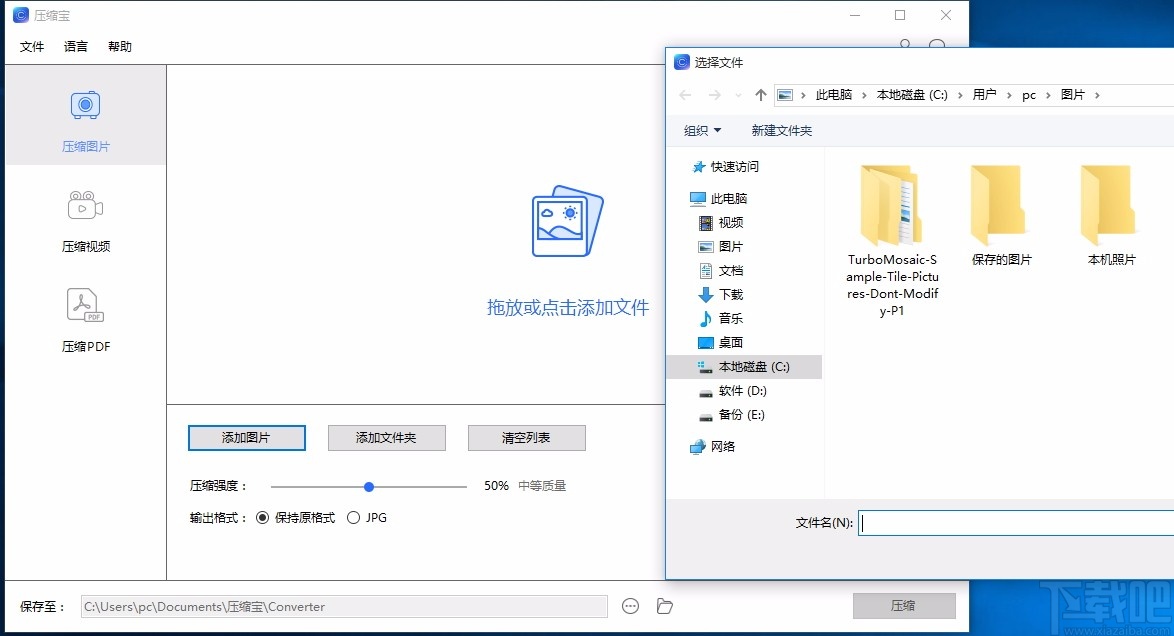Maximize the 压缩宝 window
This screenshot has width=1174, height=636.
pos(900,15)
